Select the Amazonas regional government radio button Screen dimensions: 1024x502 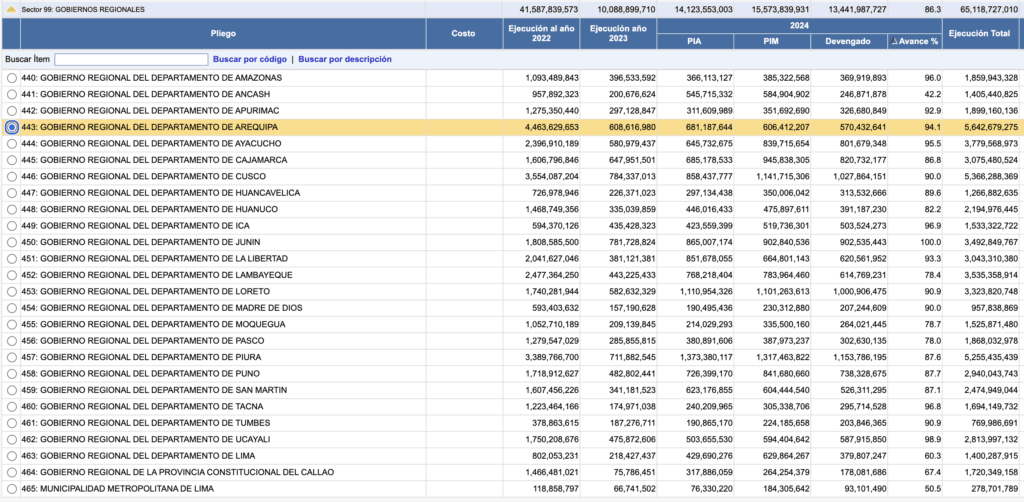[x=11, y=78]
